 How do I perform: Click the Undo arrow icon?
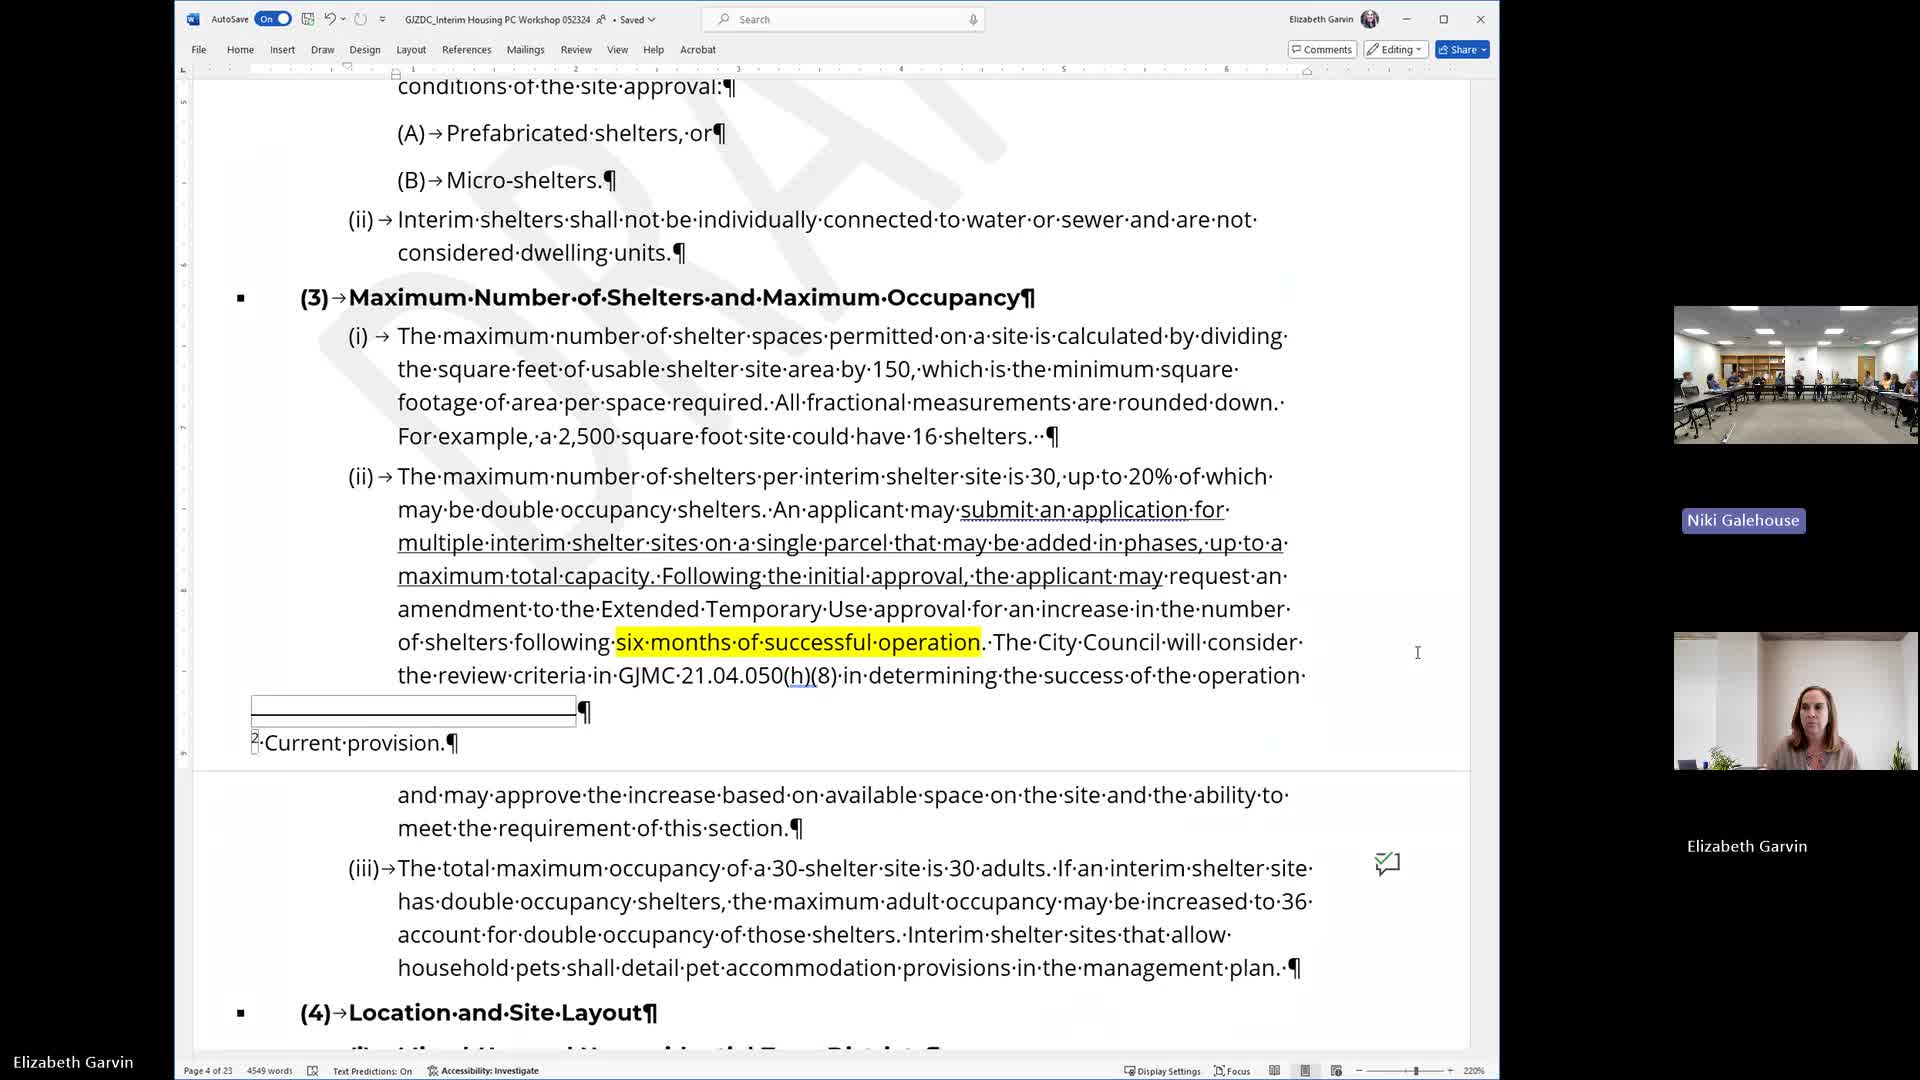(x=329, y=19)
